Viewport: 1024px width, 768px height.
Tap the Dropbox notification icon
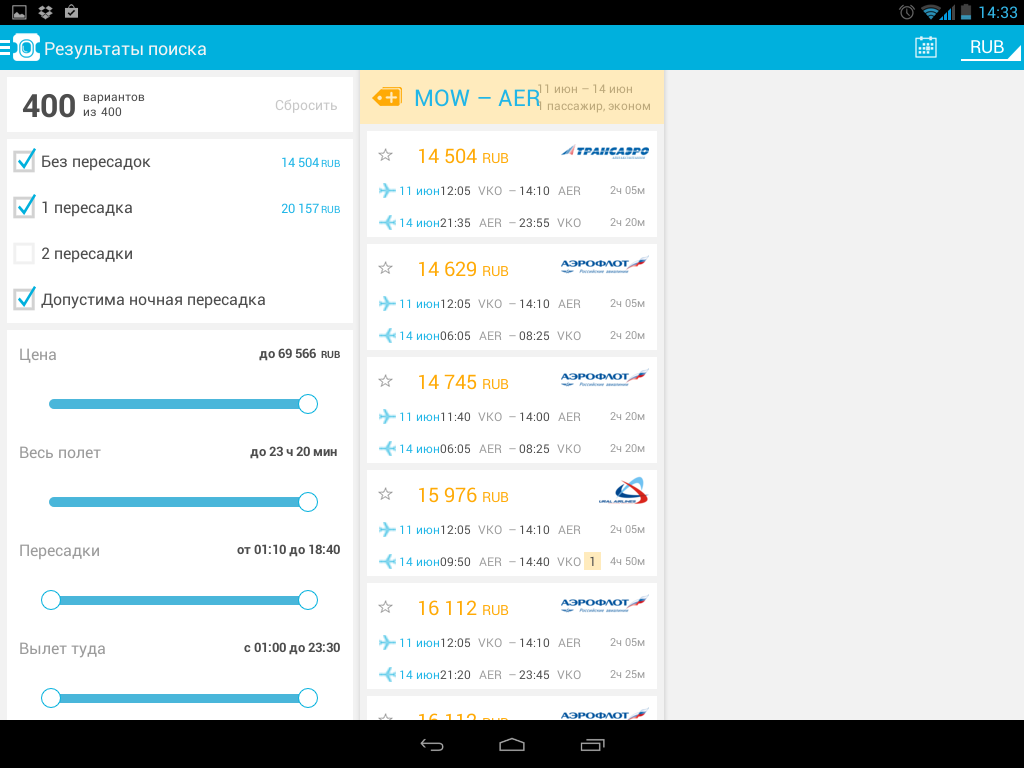coord(45,12)
